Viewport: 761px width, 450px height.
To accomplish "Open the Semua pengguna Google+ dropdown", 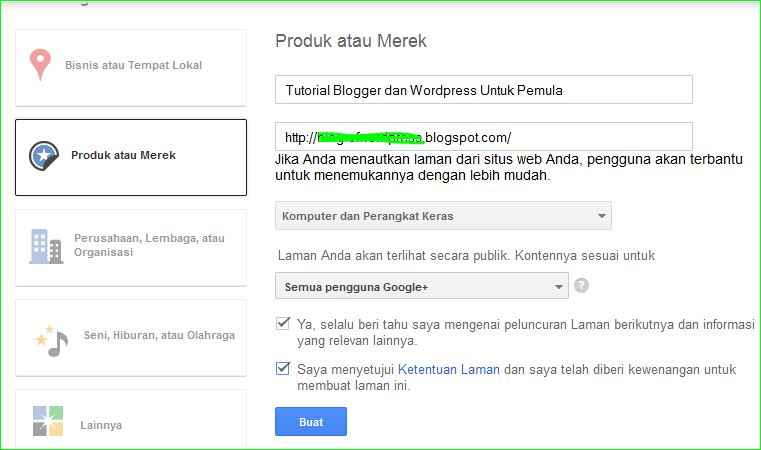I will tap(422, 286).
